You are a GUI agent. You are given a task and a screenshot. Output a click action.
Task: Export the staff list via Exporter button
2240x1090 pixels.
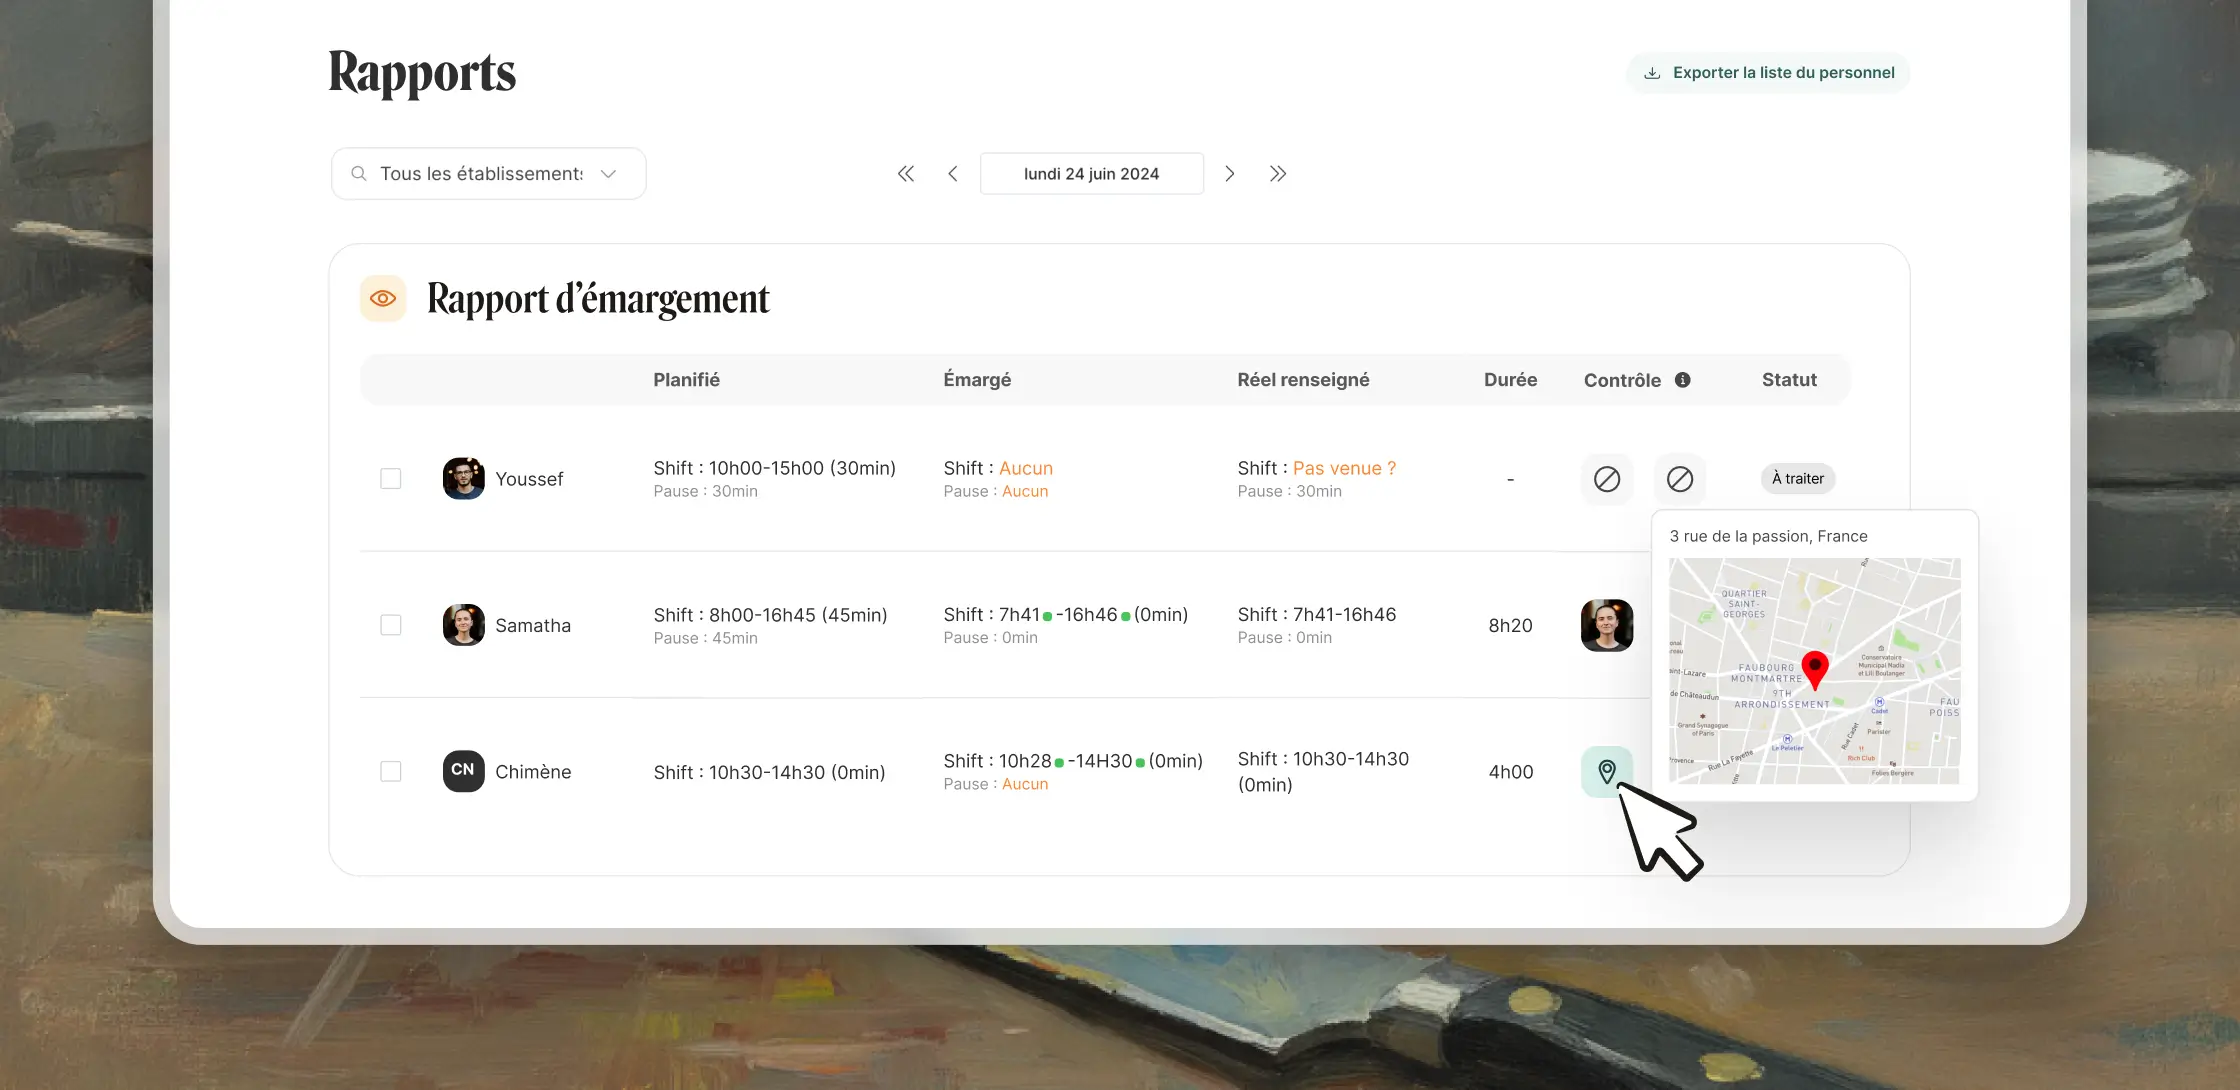click(1768, 73)
